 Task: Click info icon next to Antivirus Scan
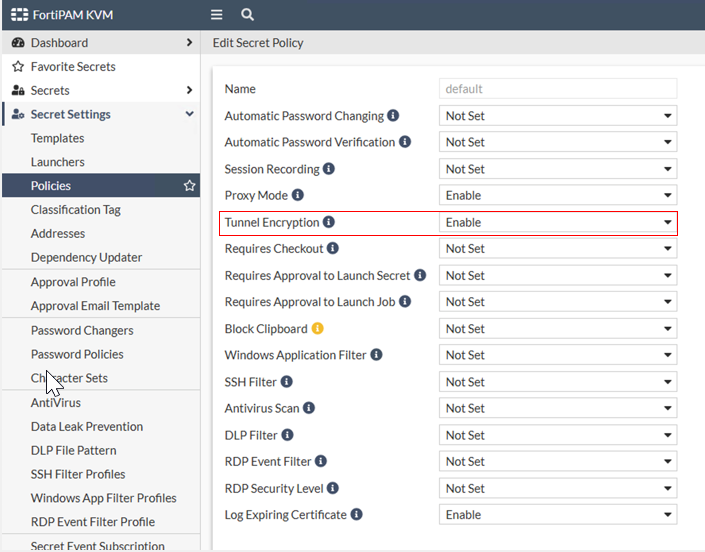pos(309,408)
